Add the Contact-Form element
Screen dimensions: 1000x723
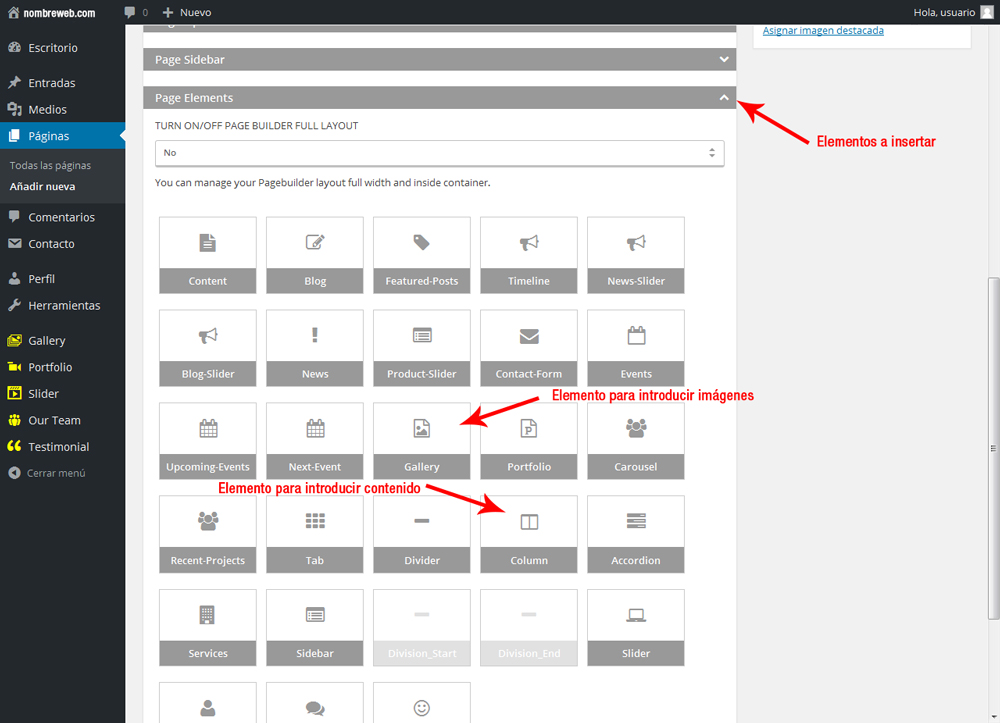point(528,348)
